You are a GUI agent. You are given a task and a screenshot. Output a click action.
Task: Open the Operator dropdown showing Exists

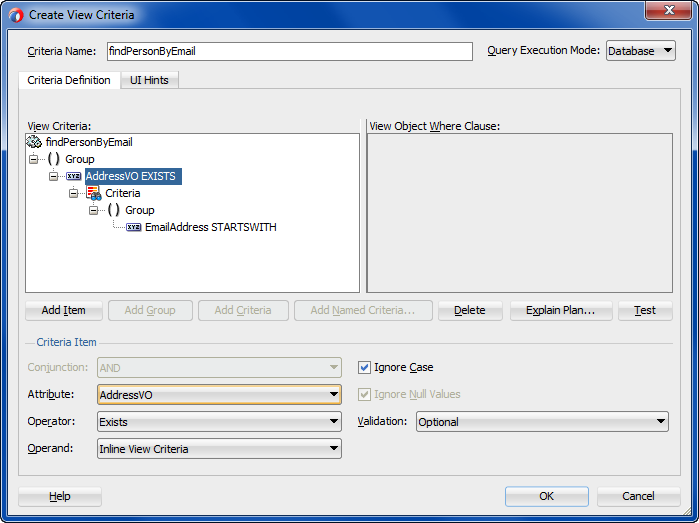tap(219, 422)
